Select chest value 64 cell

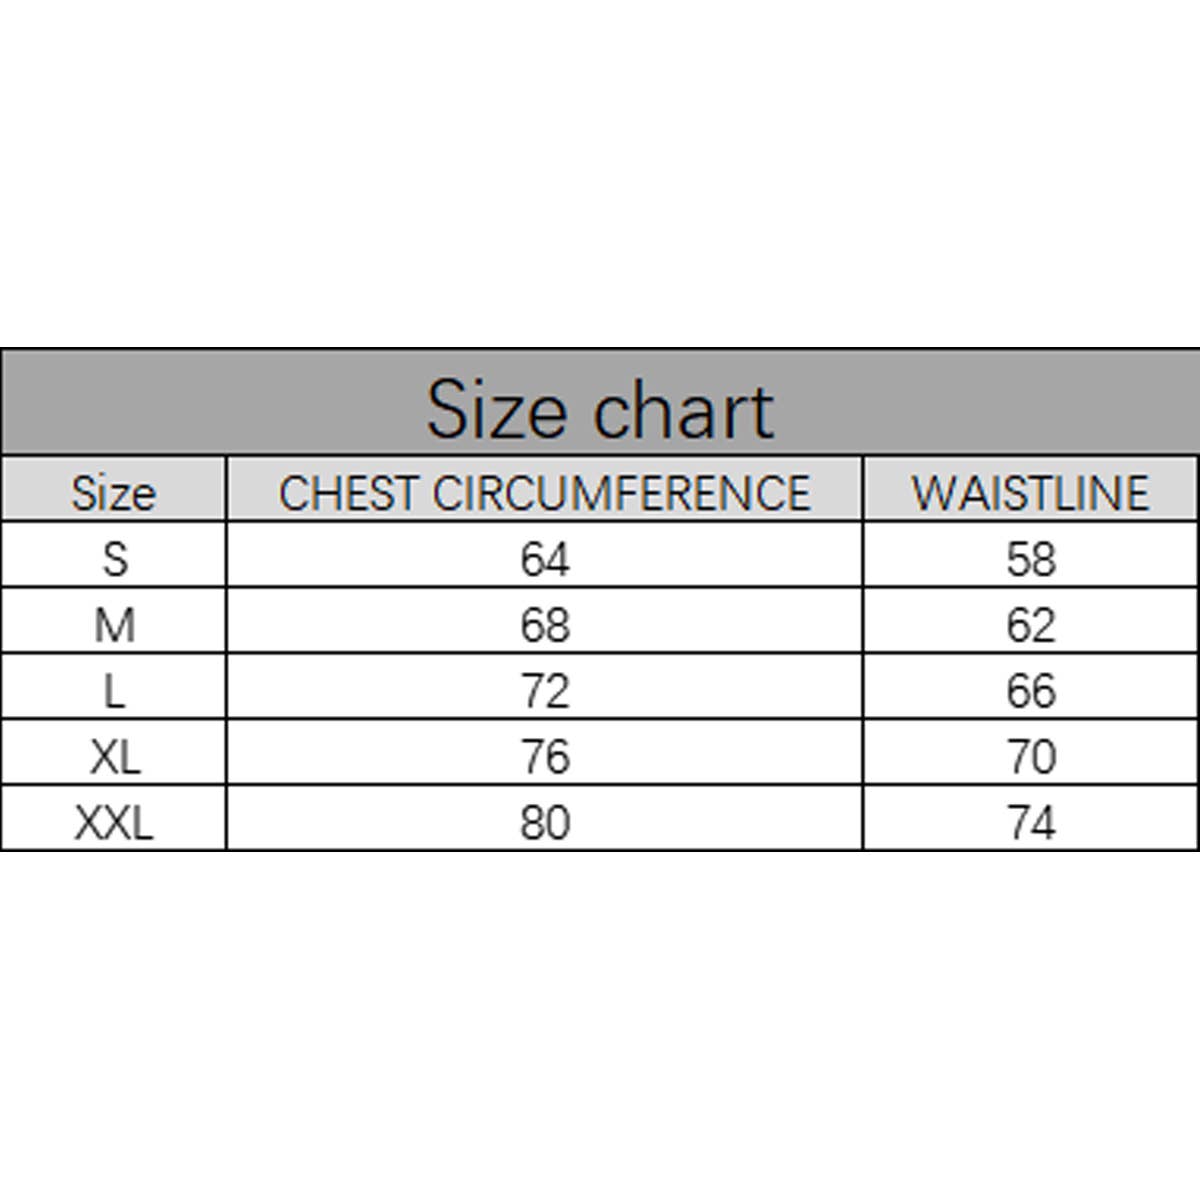tap(544, 558)
